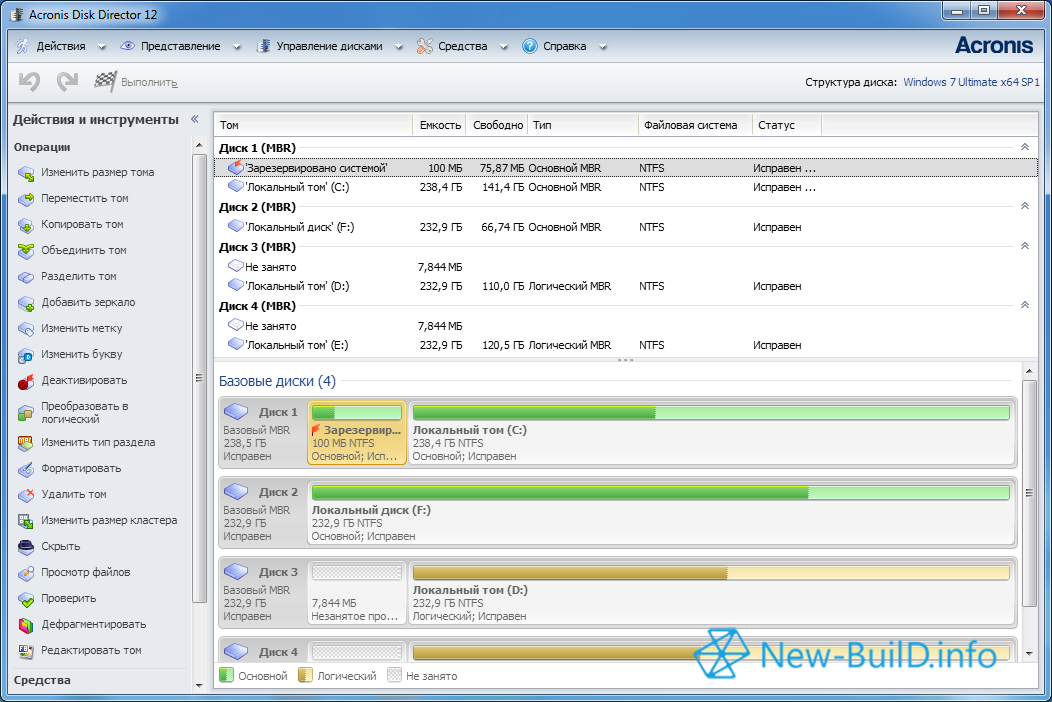Click the Convert to logical icon (Преобразовать в логический)
The width and height of the screenshot is (1052, 702).
coord(26,413)
